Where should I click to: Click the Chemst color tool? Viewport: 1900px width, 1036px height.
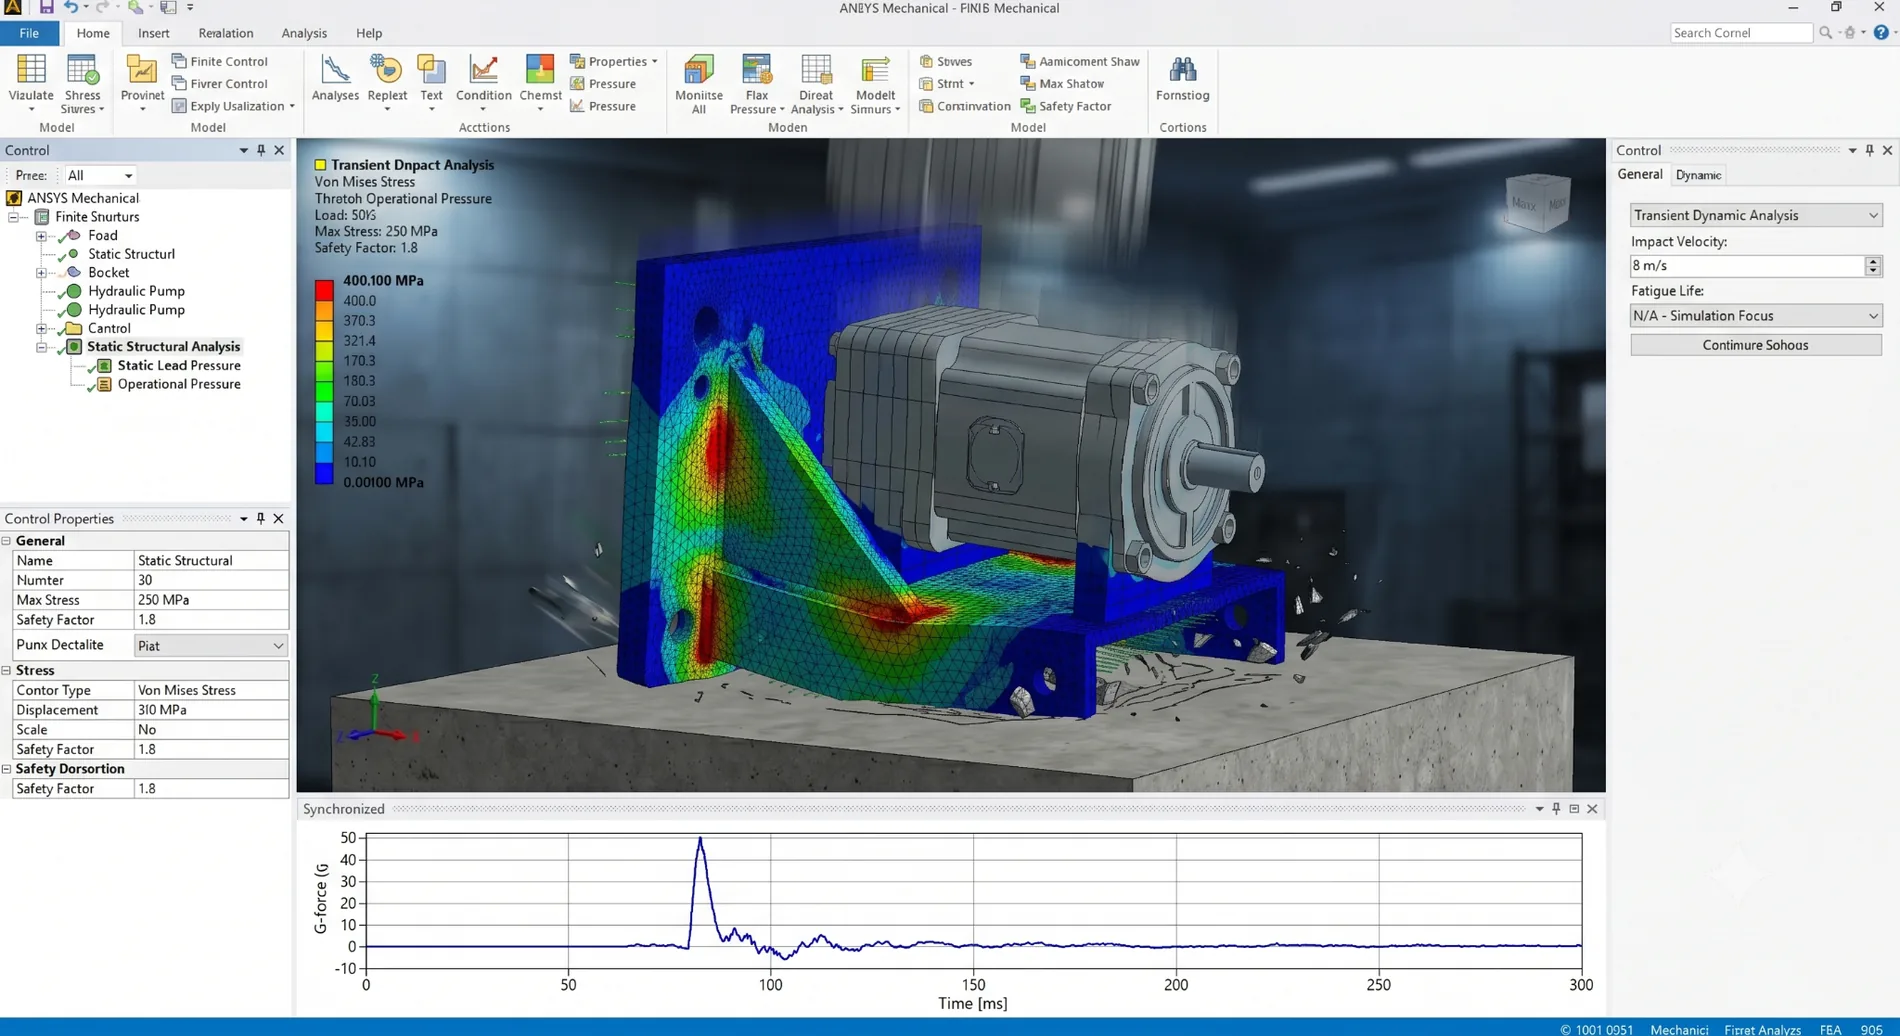tap(540, 83)
